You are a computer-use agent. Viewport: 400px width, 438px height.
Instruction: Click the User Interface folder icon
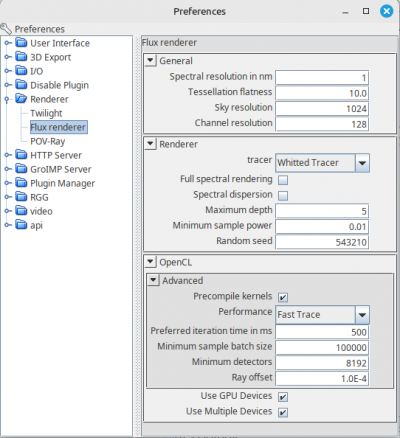pos(21,43)
